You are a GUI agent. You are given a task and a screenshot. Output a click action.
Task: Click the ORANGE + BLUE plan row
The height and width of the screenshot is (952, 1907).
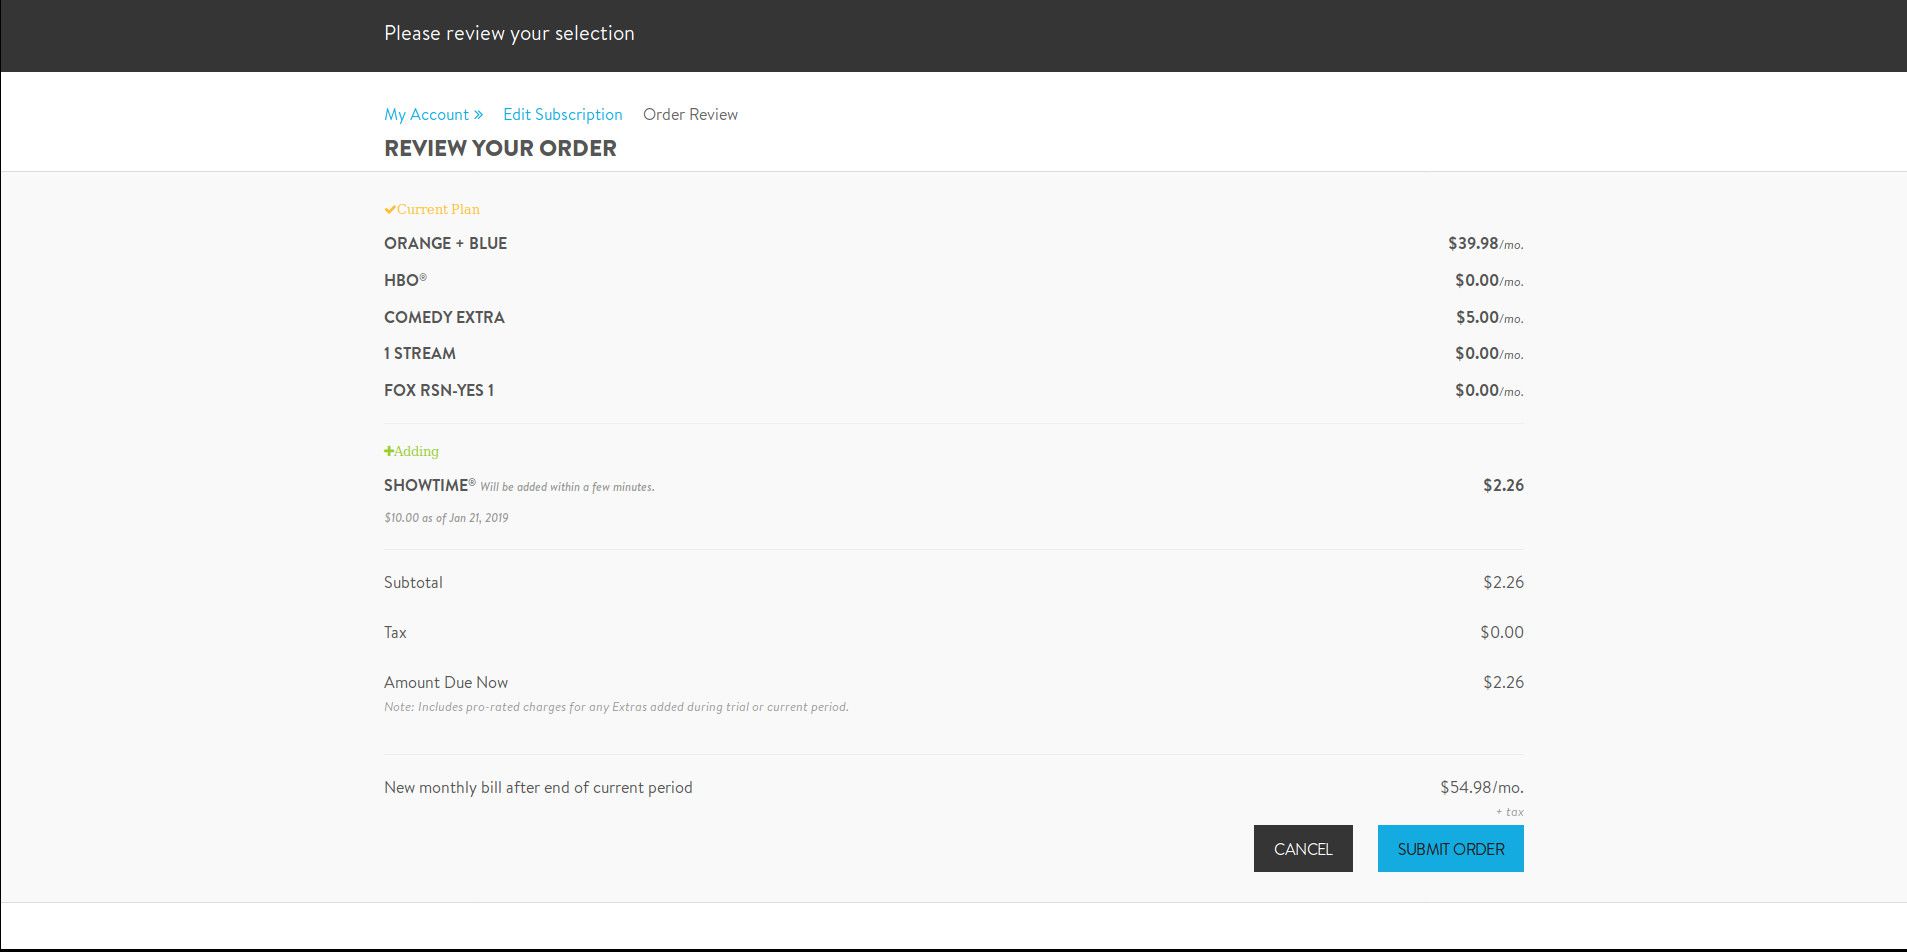click(953, 243)
